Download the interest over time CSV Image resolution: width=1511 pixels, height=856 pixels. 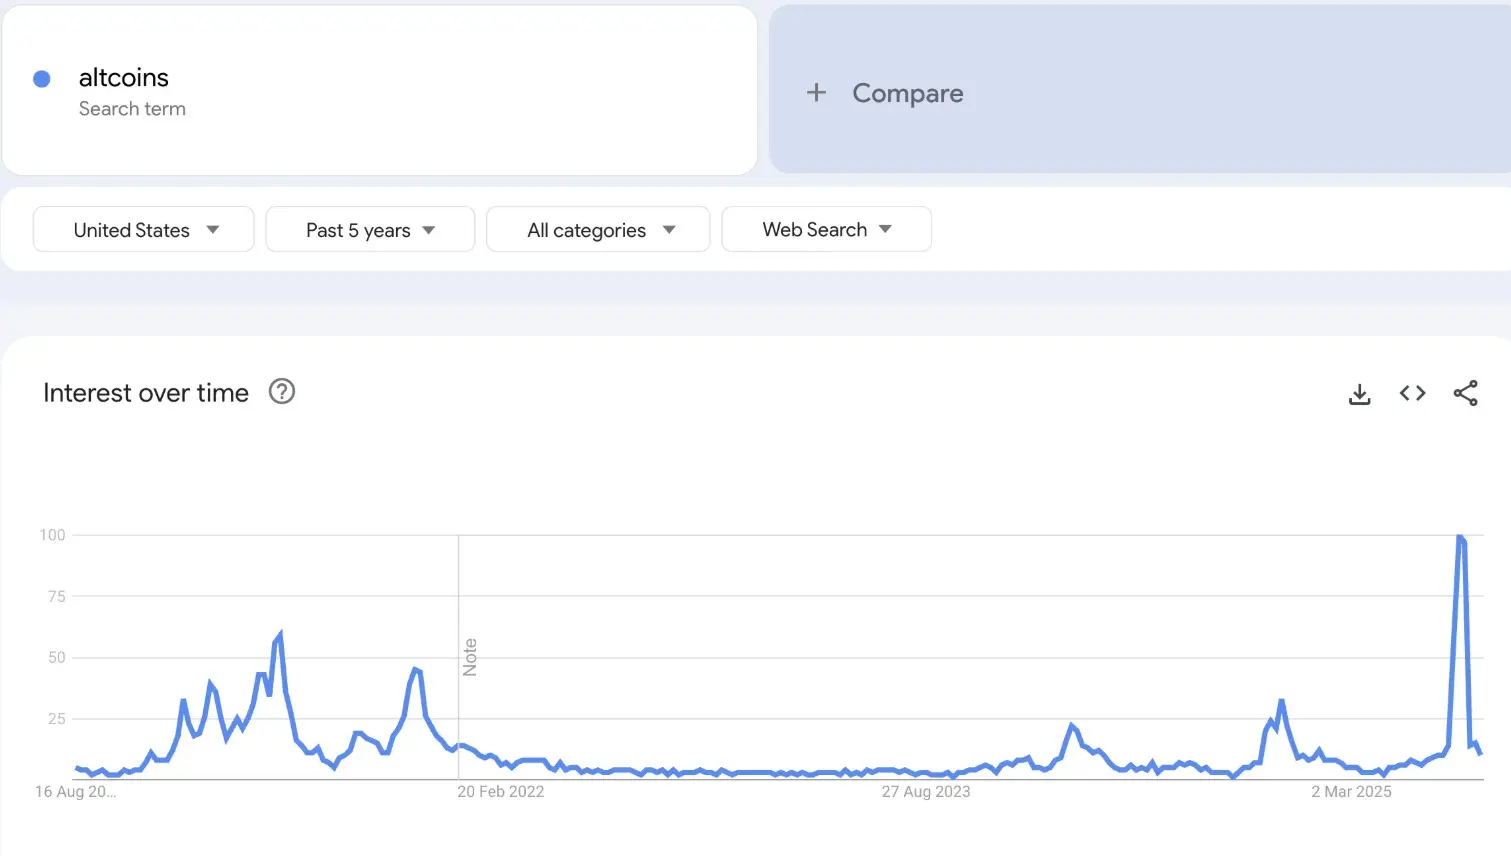1359,394
